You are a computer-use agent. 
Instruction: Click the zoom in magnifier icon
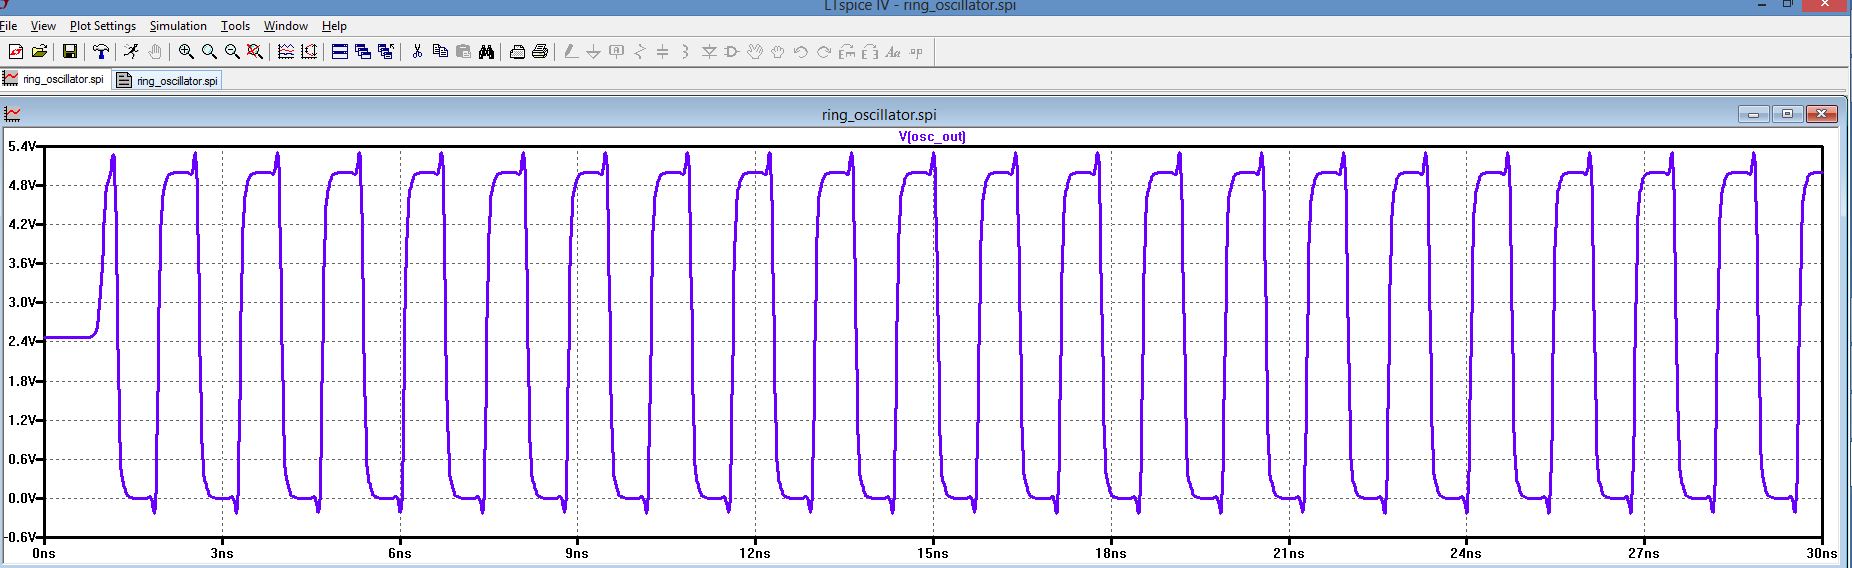[186, 52]
